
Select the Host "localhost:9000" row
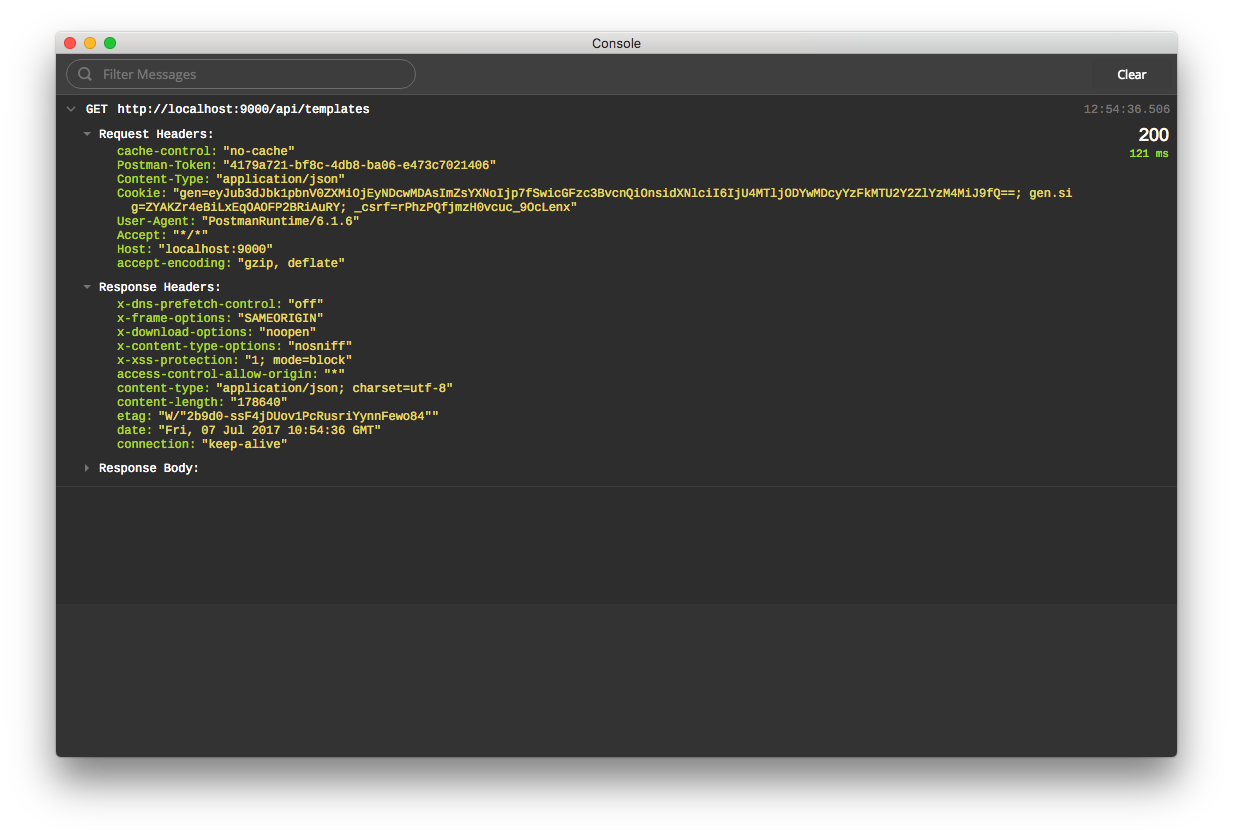click(195, 250)
